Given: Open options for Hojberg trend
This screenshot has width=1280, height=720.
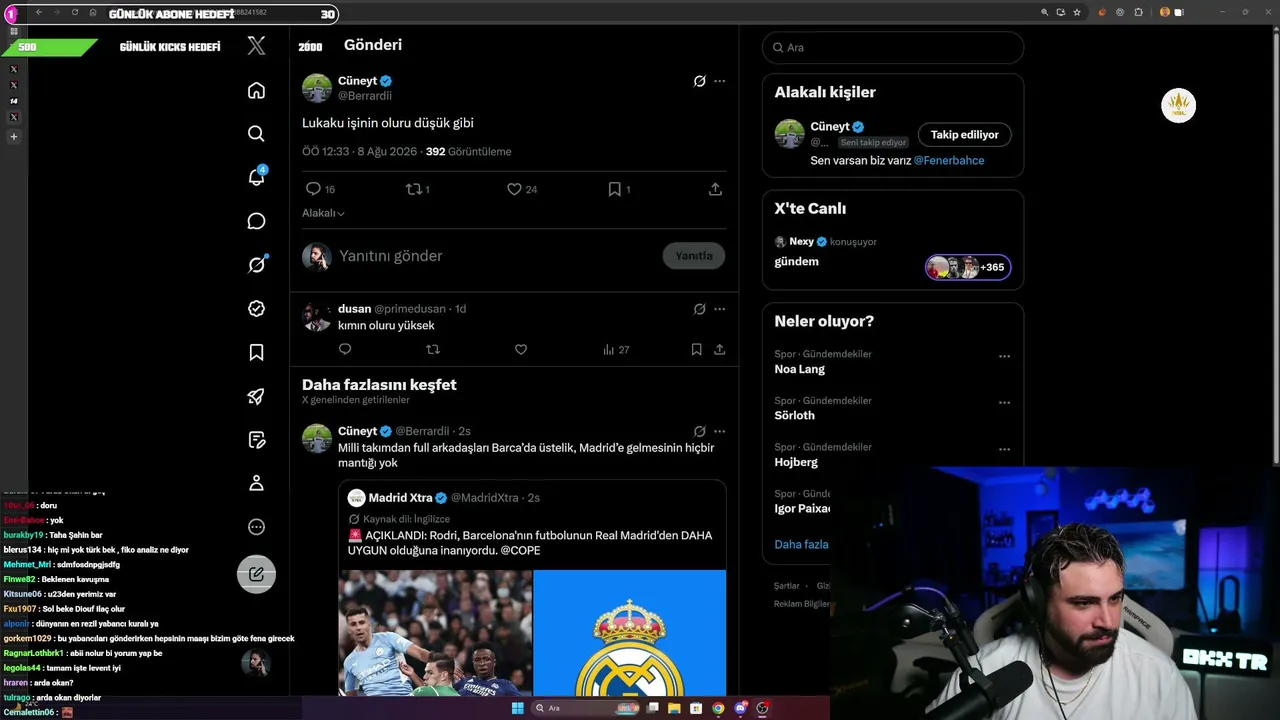Looking at the screenshot, I should tap(1004, 449).
